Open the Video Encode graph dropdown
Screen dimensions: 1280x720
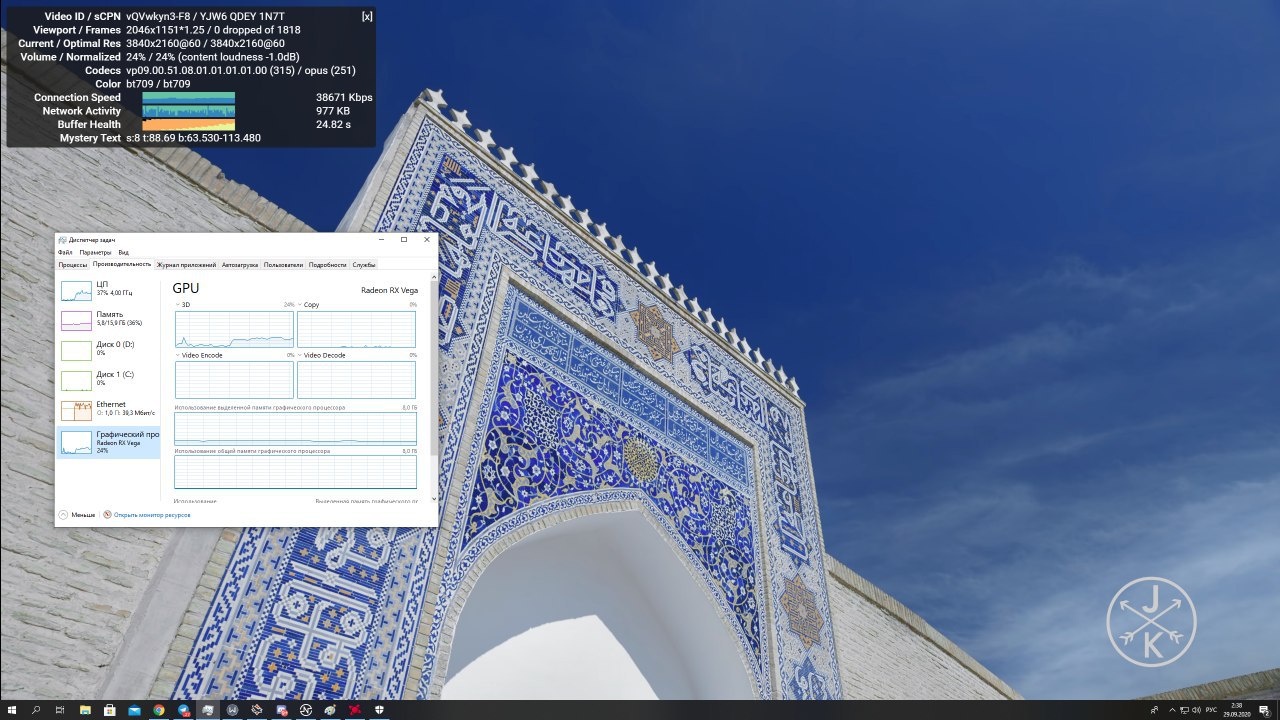(199, 355)
